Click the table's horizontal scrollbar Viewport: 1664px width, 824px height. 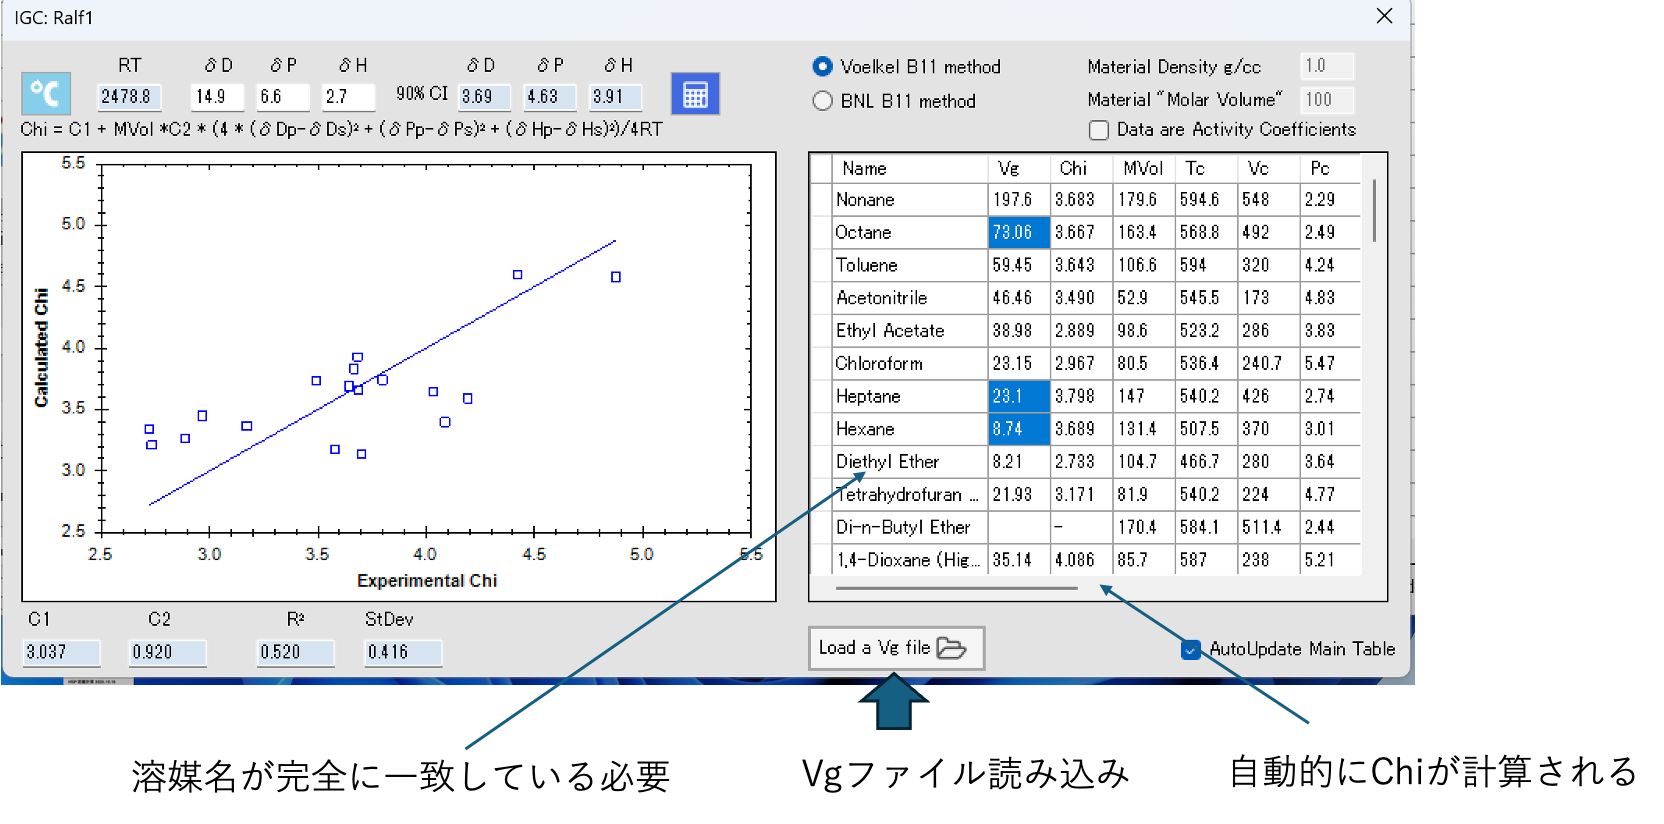(x=956, y=588)
